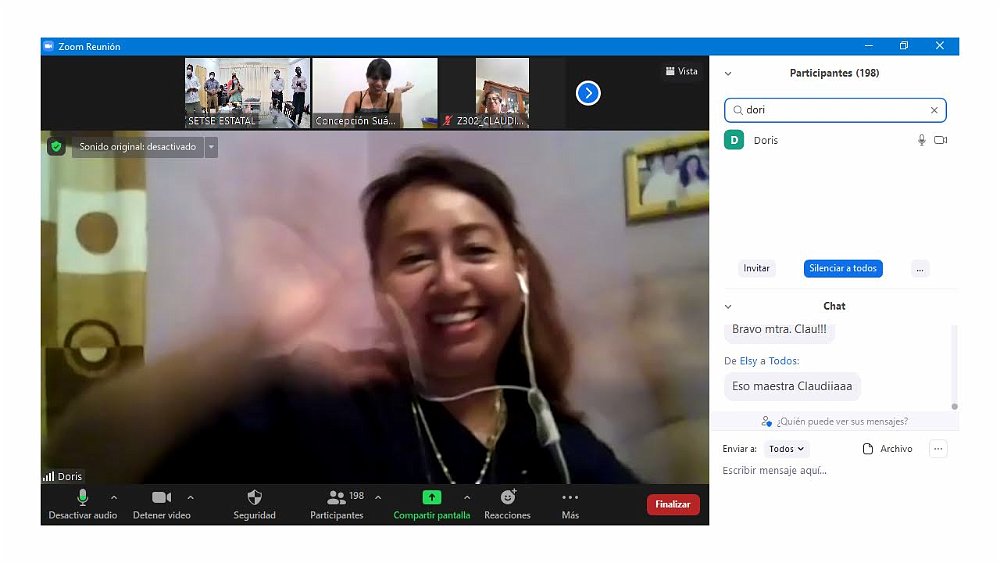Stop camera with Detener video
The image size is (1000, 563).
pyautogui.click(x=161, y=497)
